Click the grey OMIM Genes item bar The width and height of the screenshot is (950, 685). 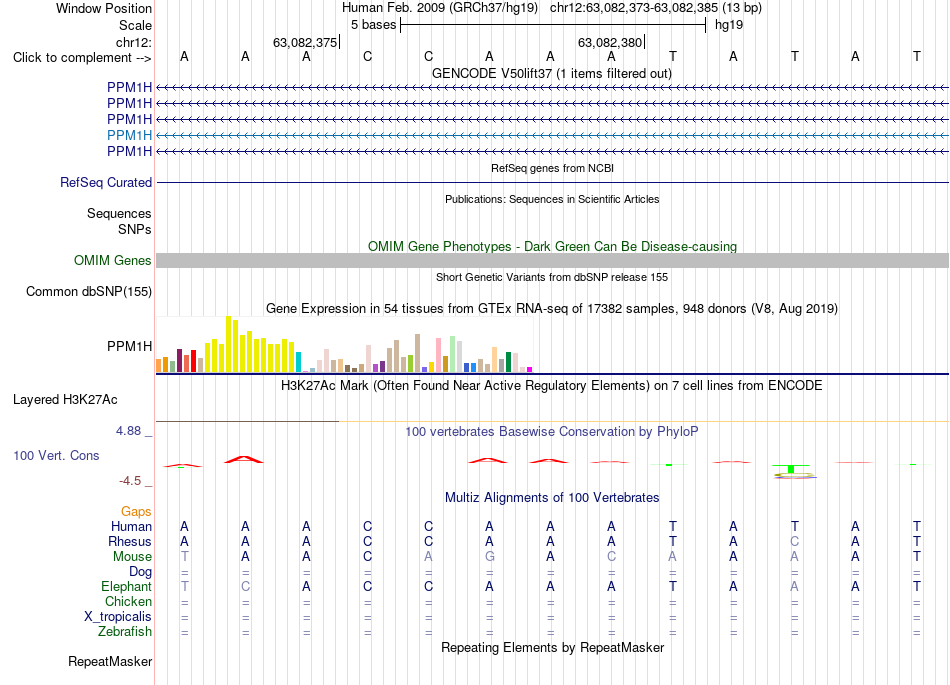point(552,260)
